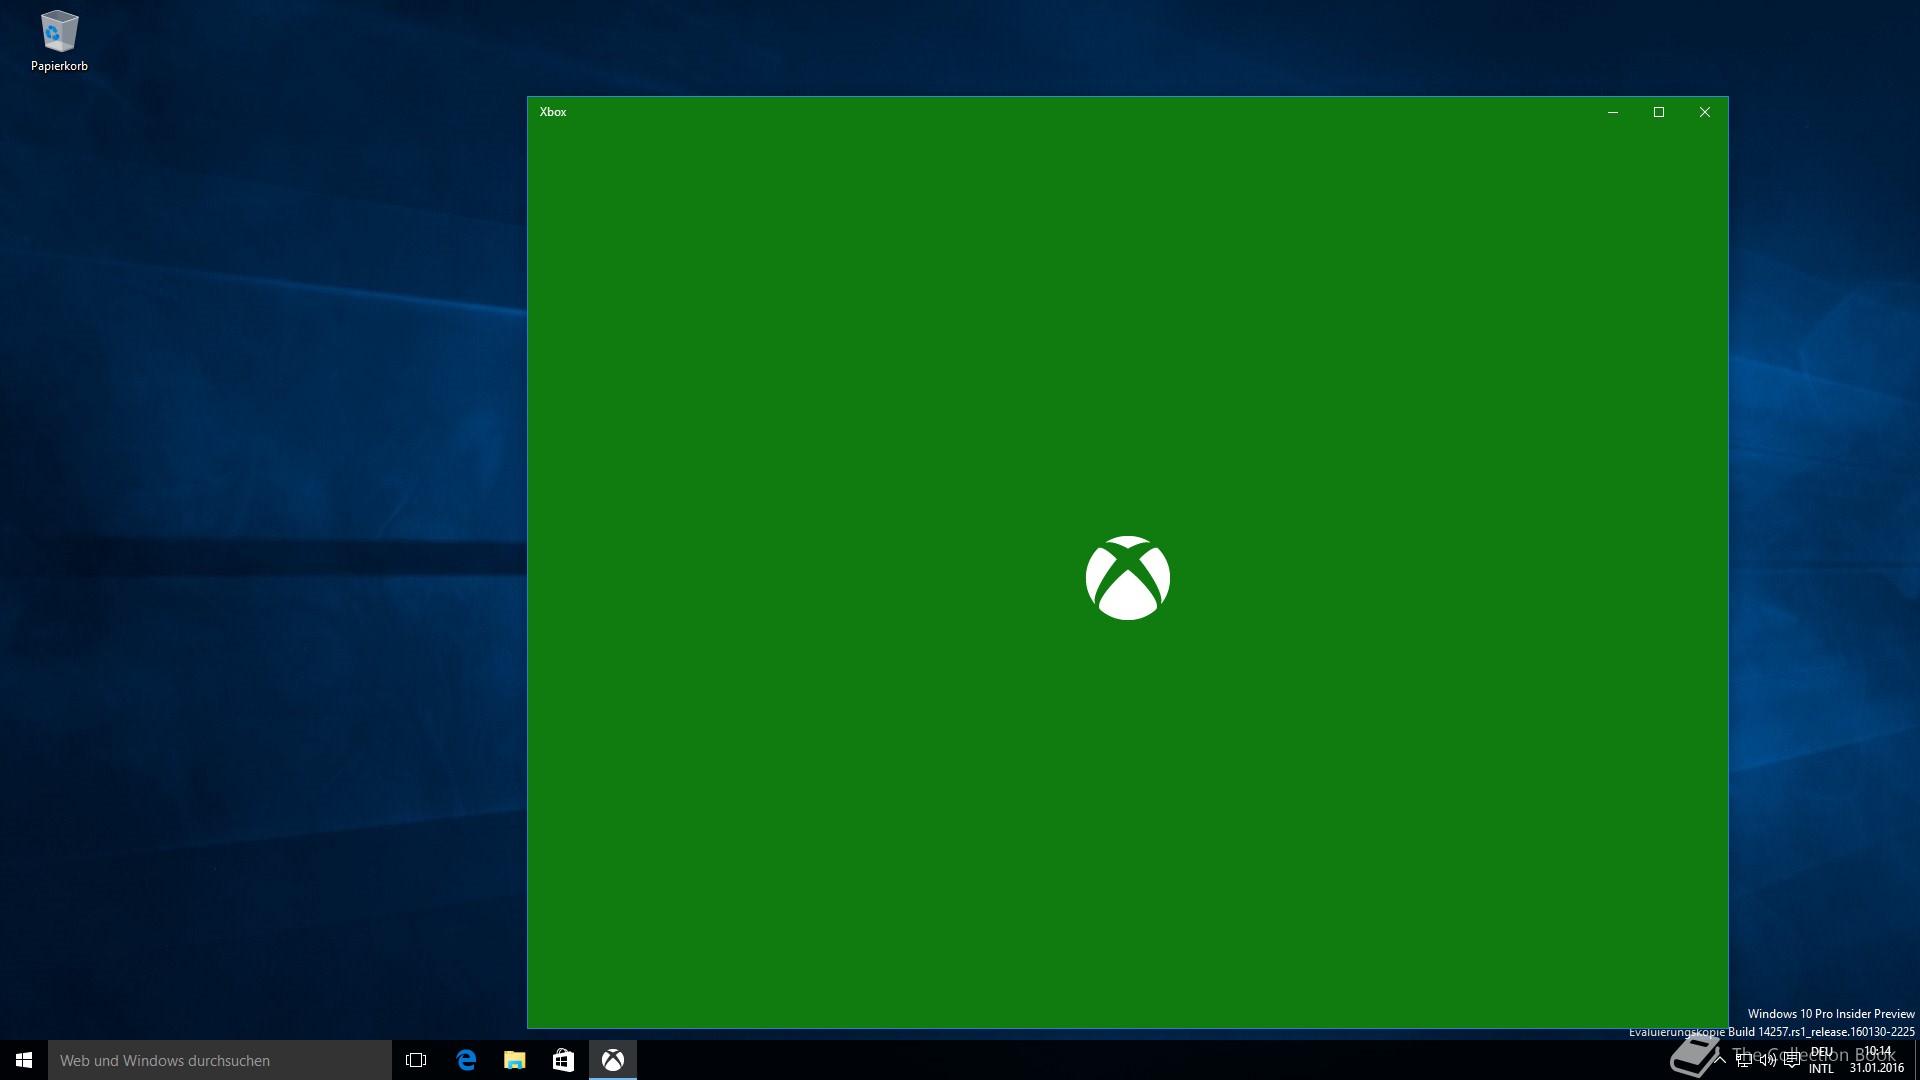The height and width of the screenshot is (1080, 1920).
Task: Show hidden tray icons with the chevron
Action: (1720, 1060)
